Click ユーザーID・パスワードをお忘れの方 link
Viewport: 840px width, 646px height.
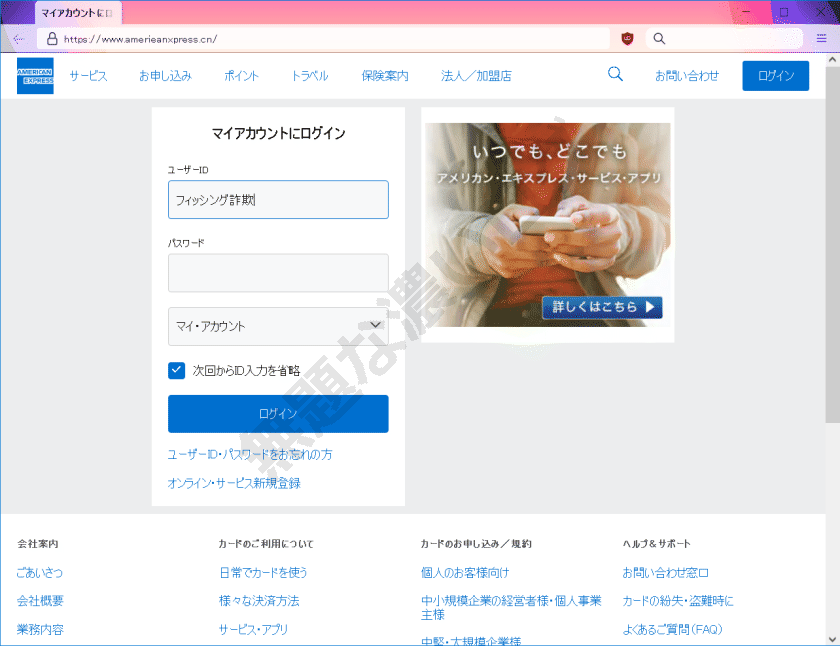click(250, 455)
